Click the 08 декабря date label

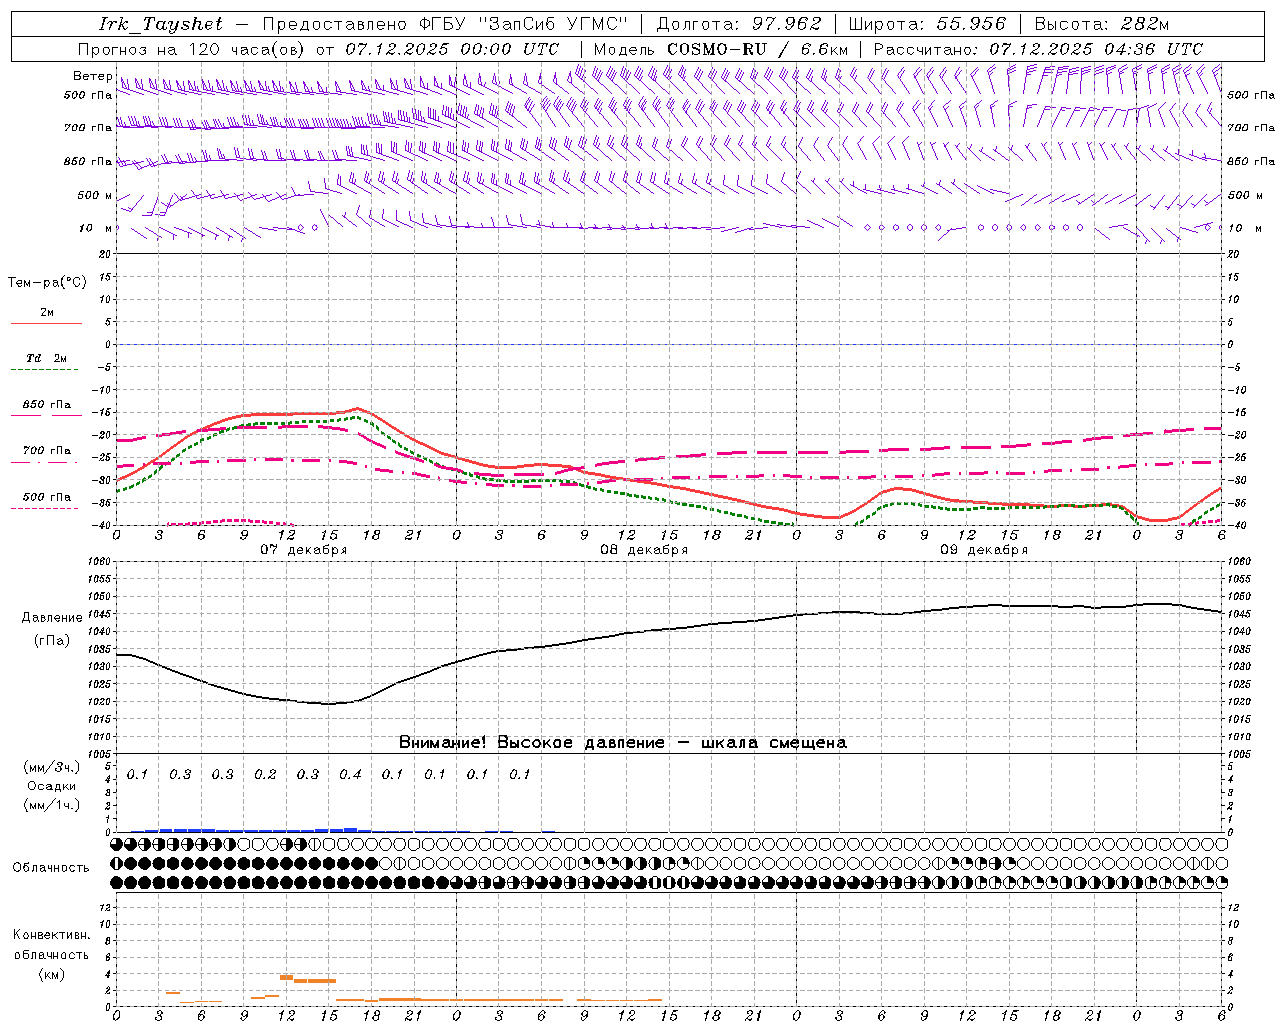point(643,550)
